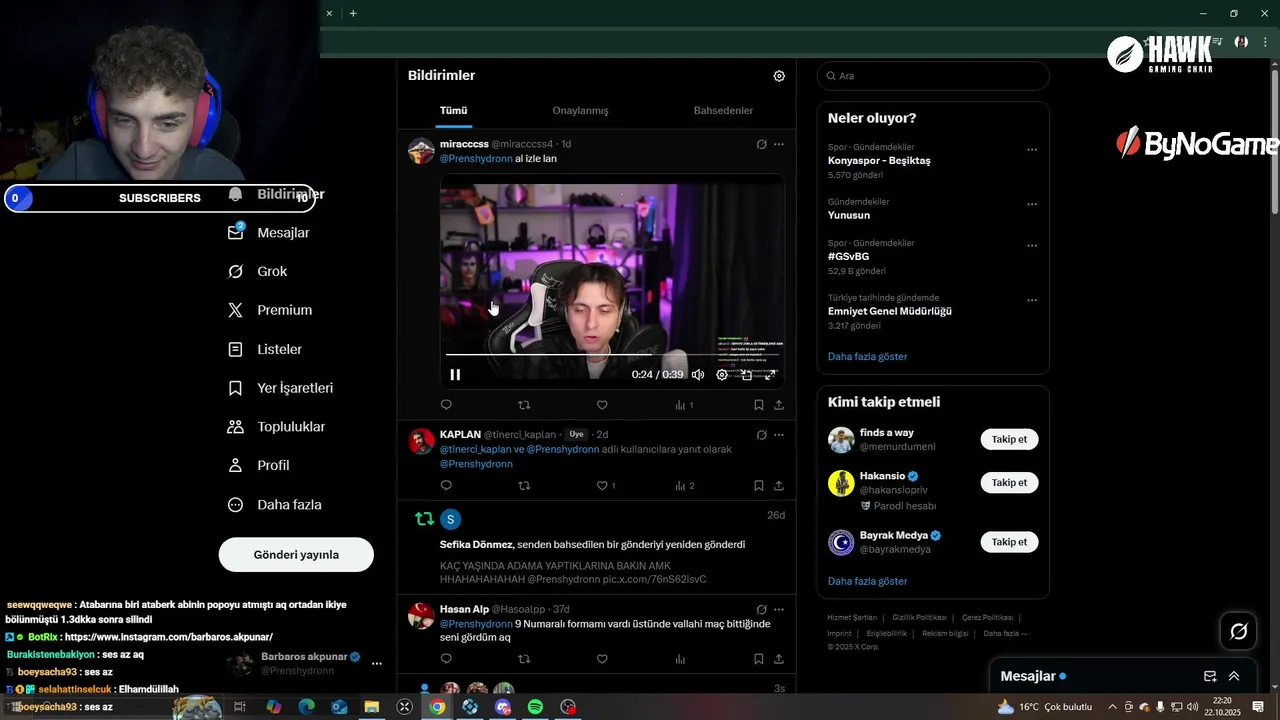Open Mesajlar in the left sidebar
This screenshot has width=1280, height=720.
tap(269, 233)
